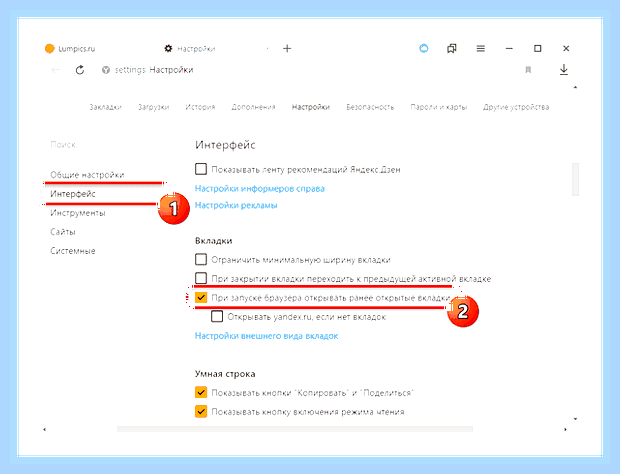Enable Яндекс.Дзен recommendations checkbox
The width and height of the screenshot is (620, 474).
click(201, 169)
